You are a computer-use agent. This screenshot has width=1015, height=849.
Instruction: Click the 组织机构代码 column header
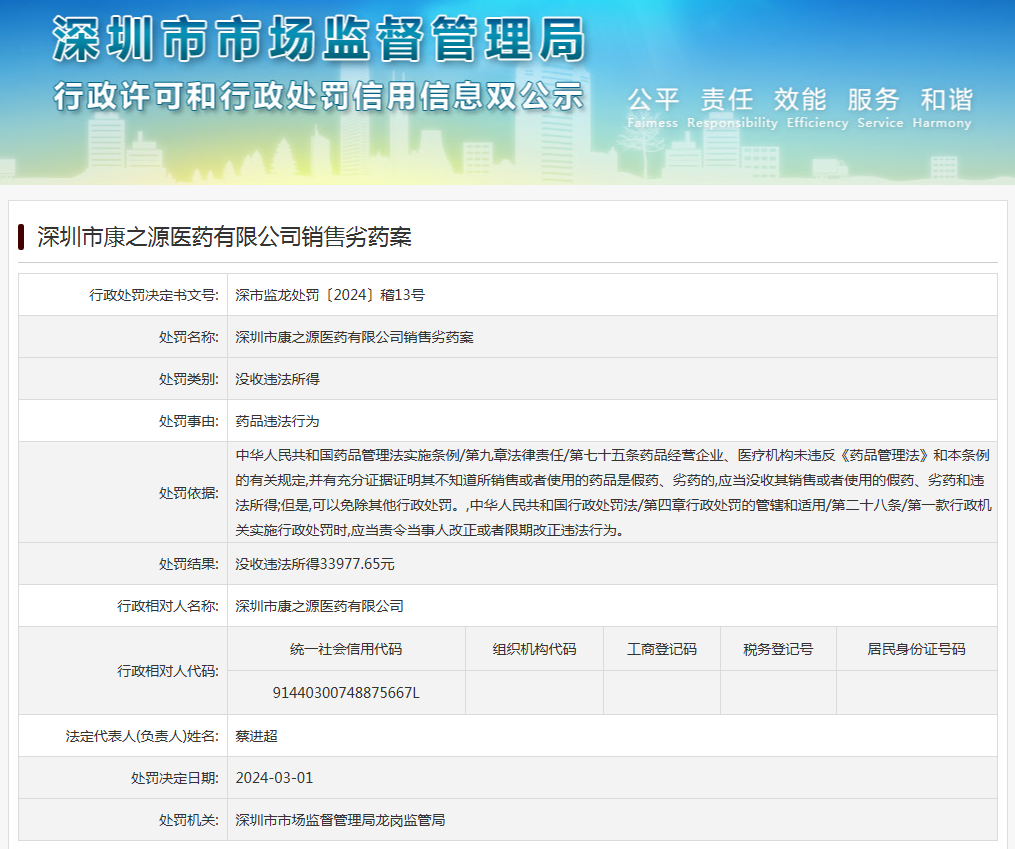click(x=535, y=649)
